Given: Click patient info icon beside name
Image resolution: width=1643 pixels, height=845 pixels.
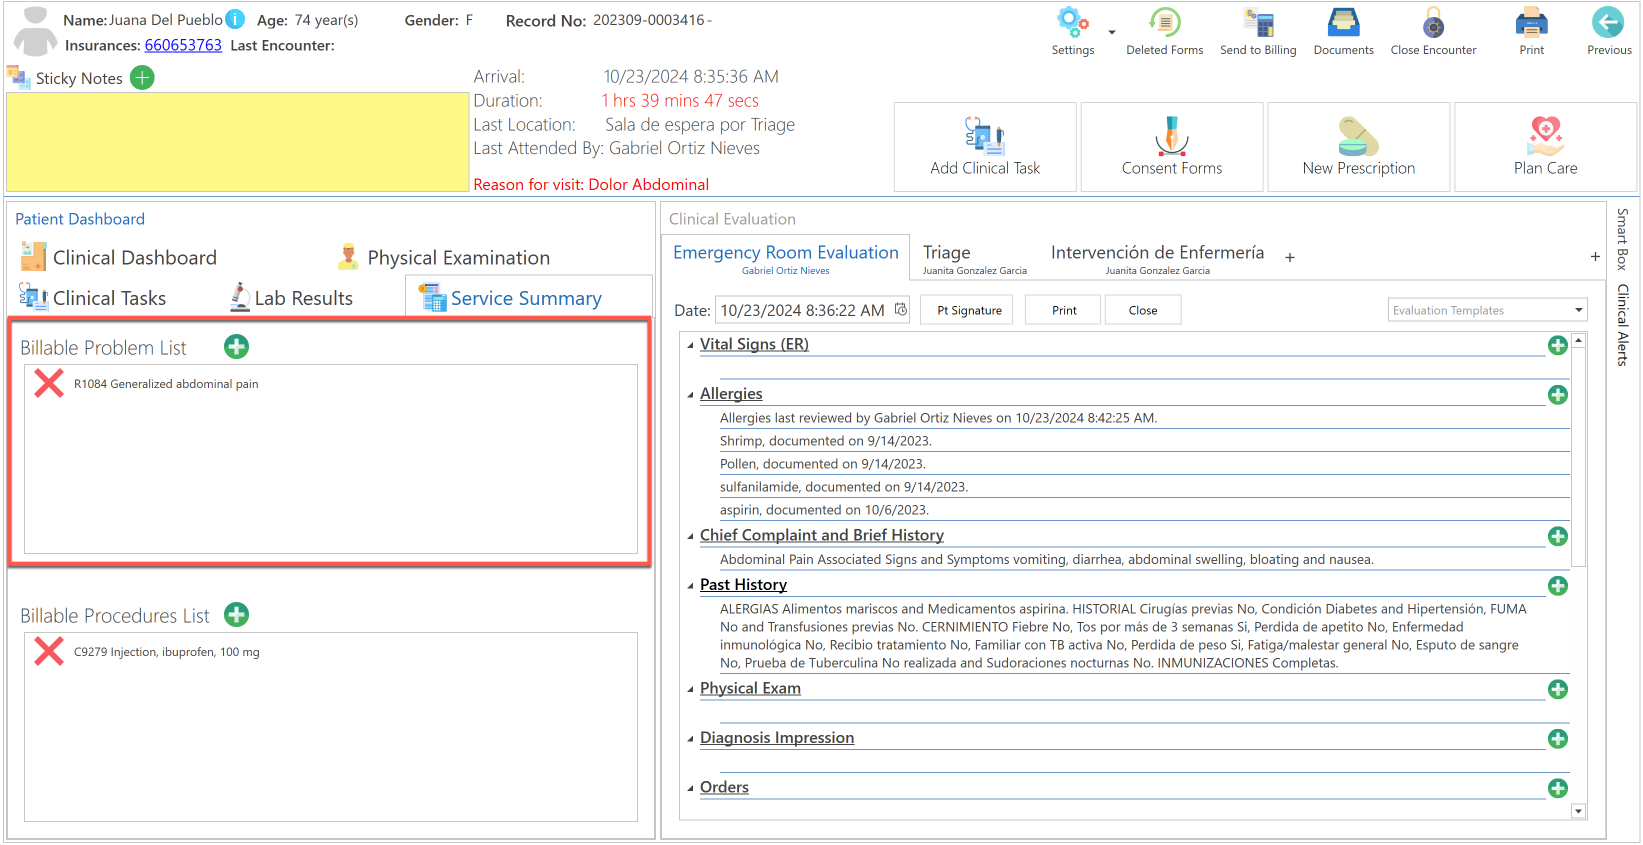Looking at the screenshot, I should [235, 19].
